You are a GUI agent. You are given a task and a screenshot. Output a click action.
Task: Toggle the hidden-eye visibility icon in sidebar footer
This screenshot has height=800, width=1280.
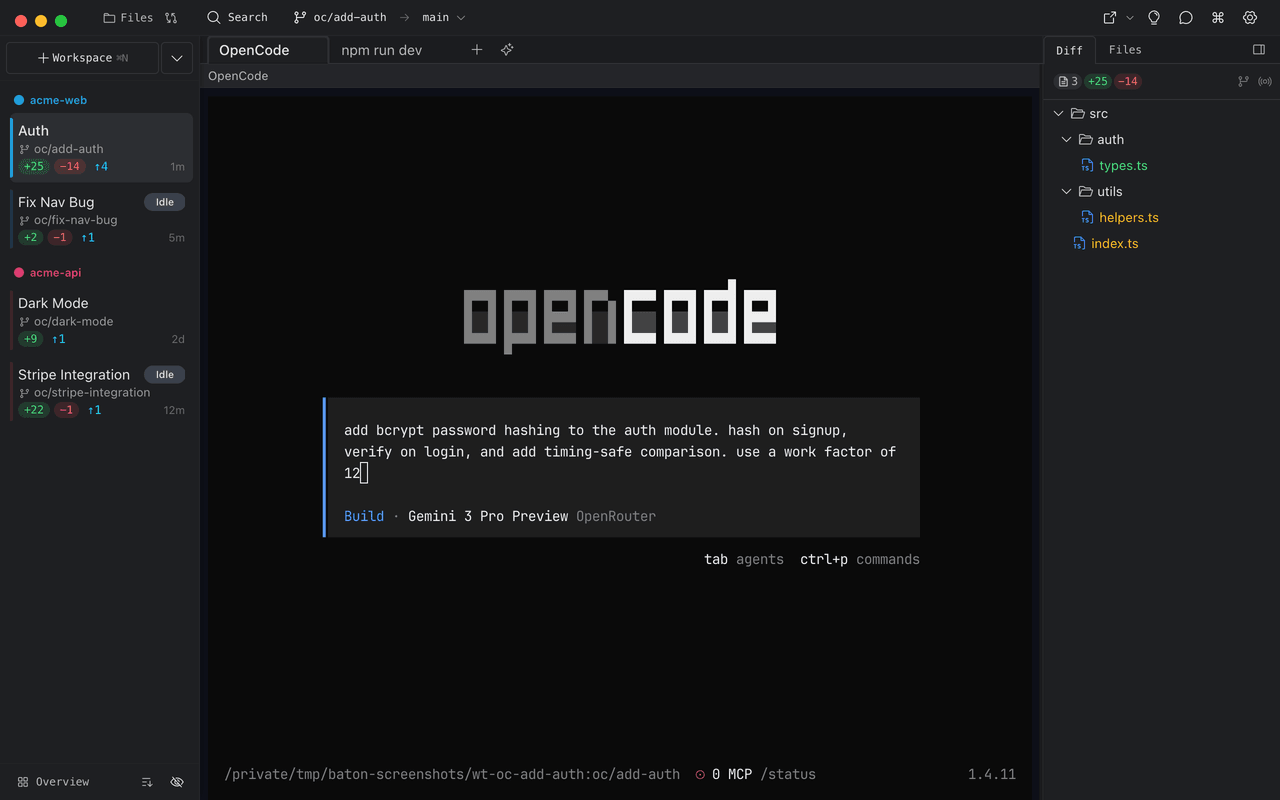(x=177, y=782)
